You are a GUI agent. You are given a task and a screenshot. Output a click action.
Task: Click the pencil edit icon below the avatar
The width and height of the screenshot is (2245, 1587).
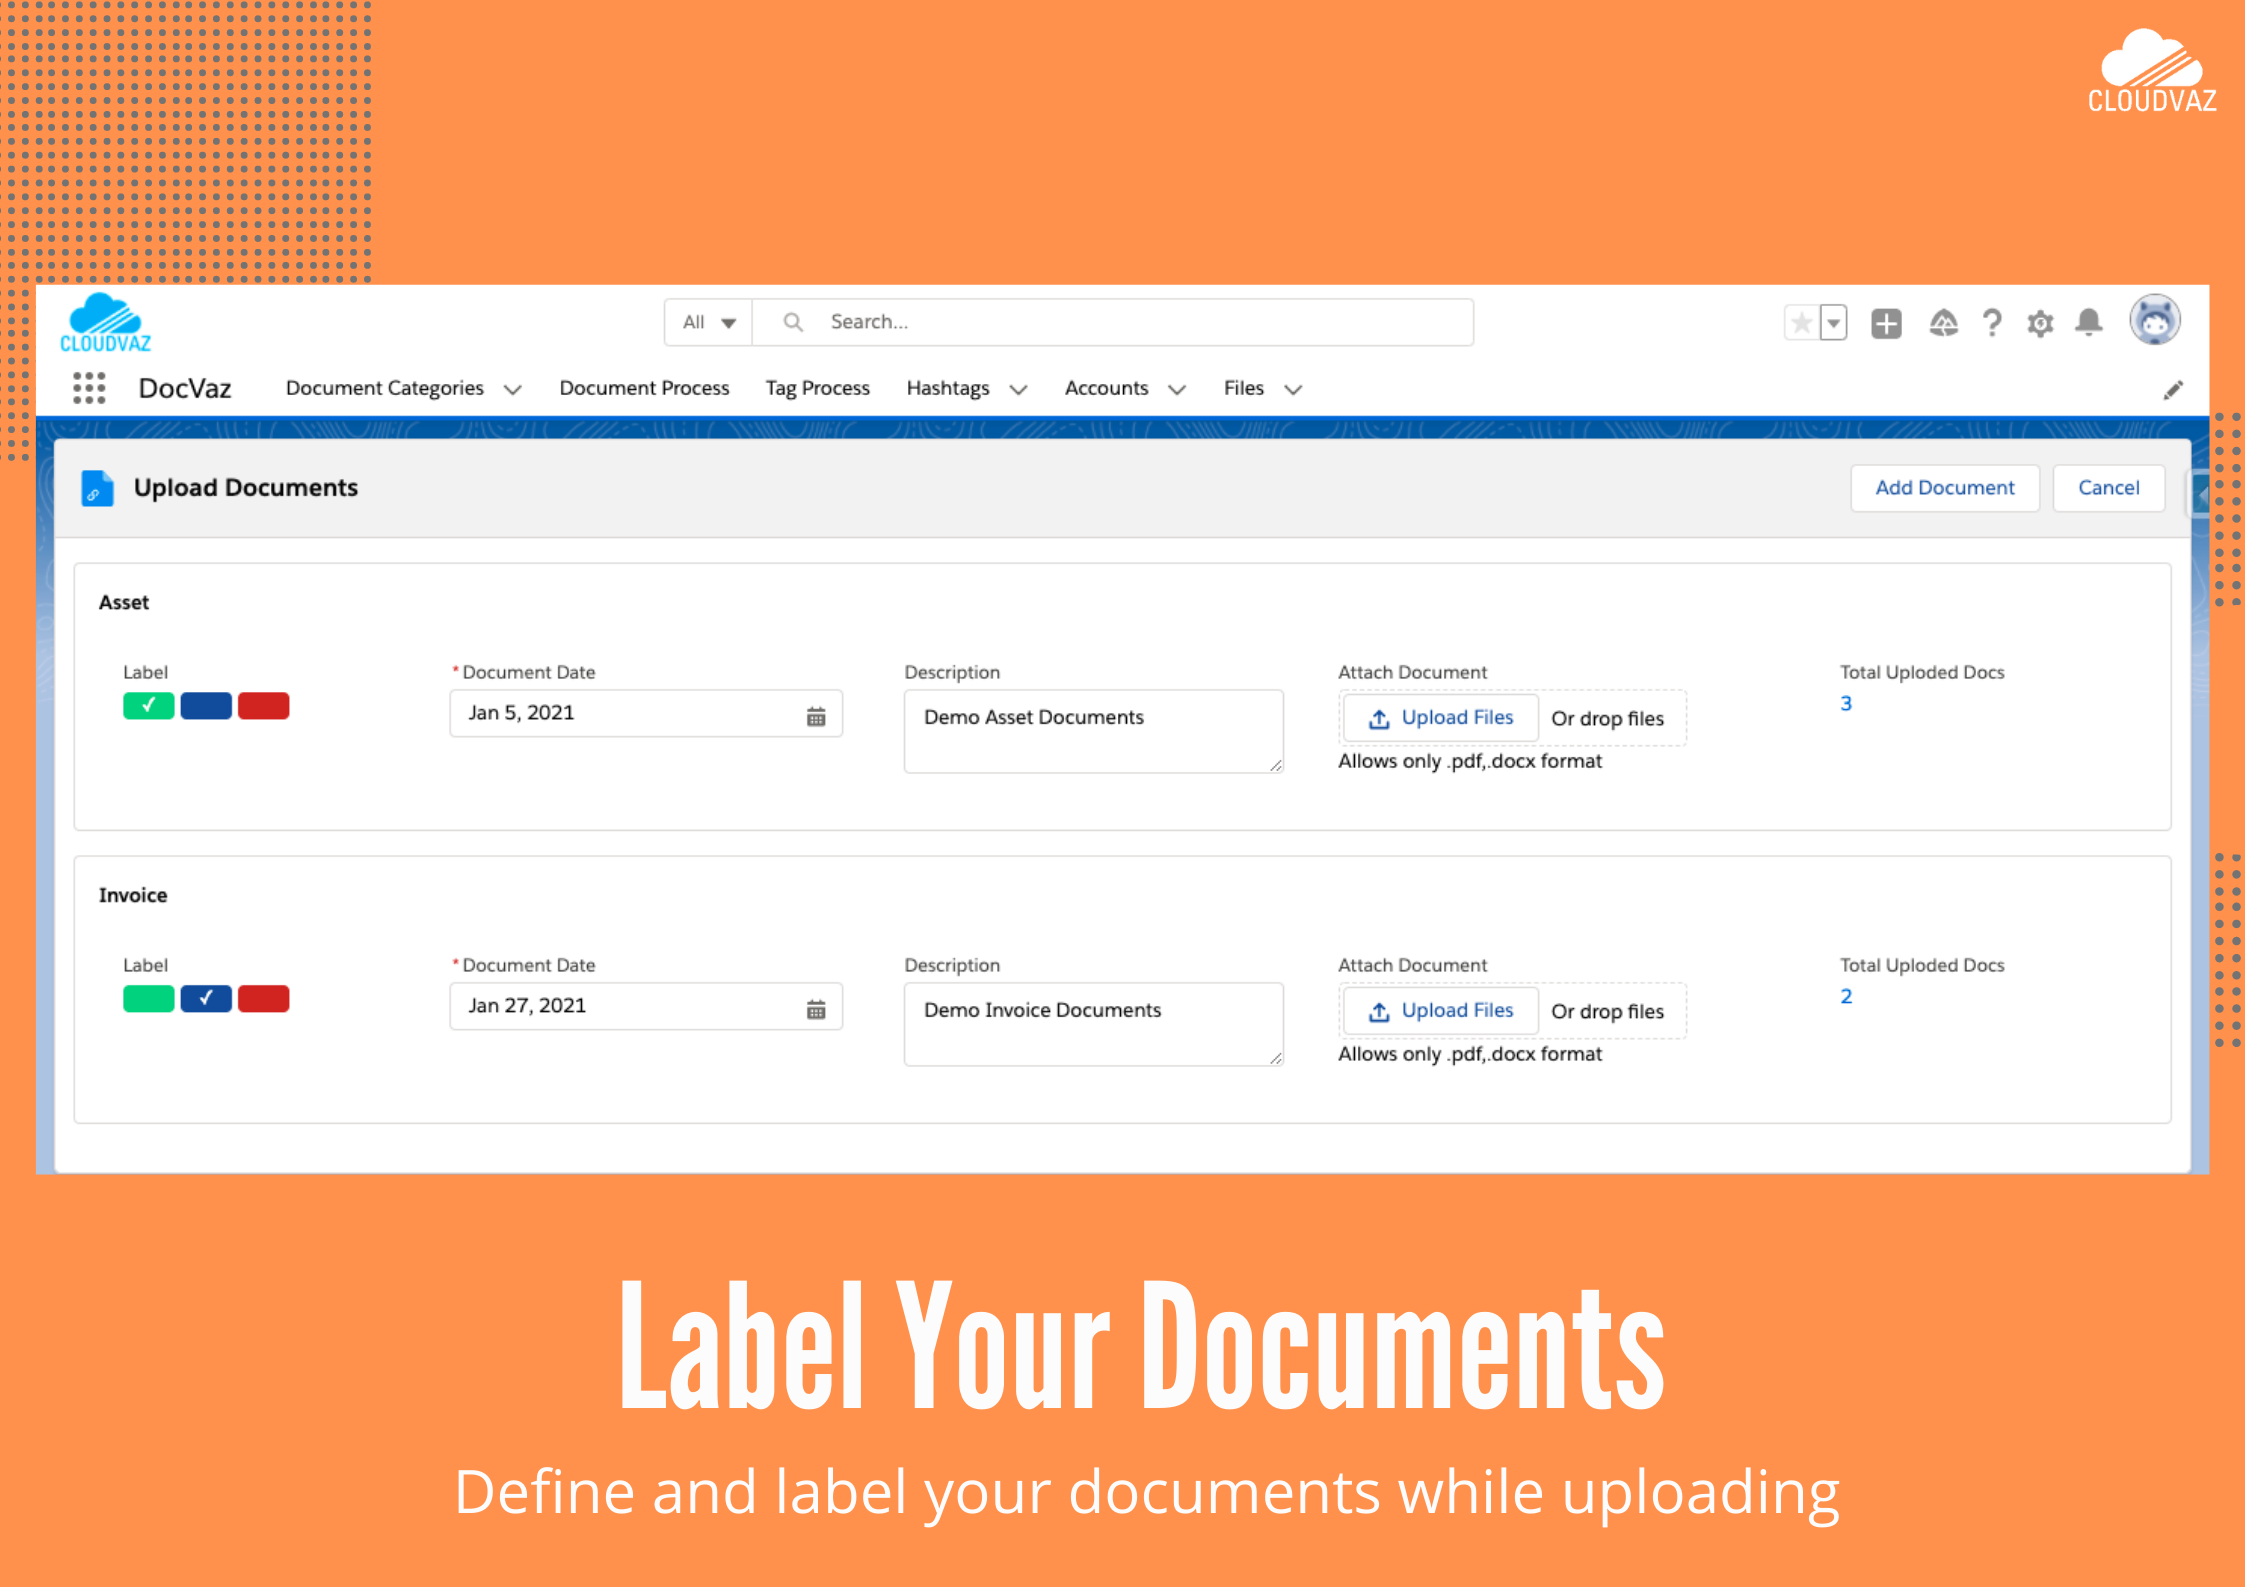pos(2173,388)
